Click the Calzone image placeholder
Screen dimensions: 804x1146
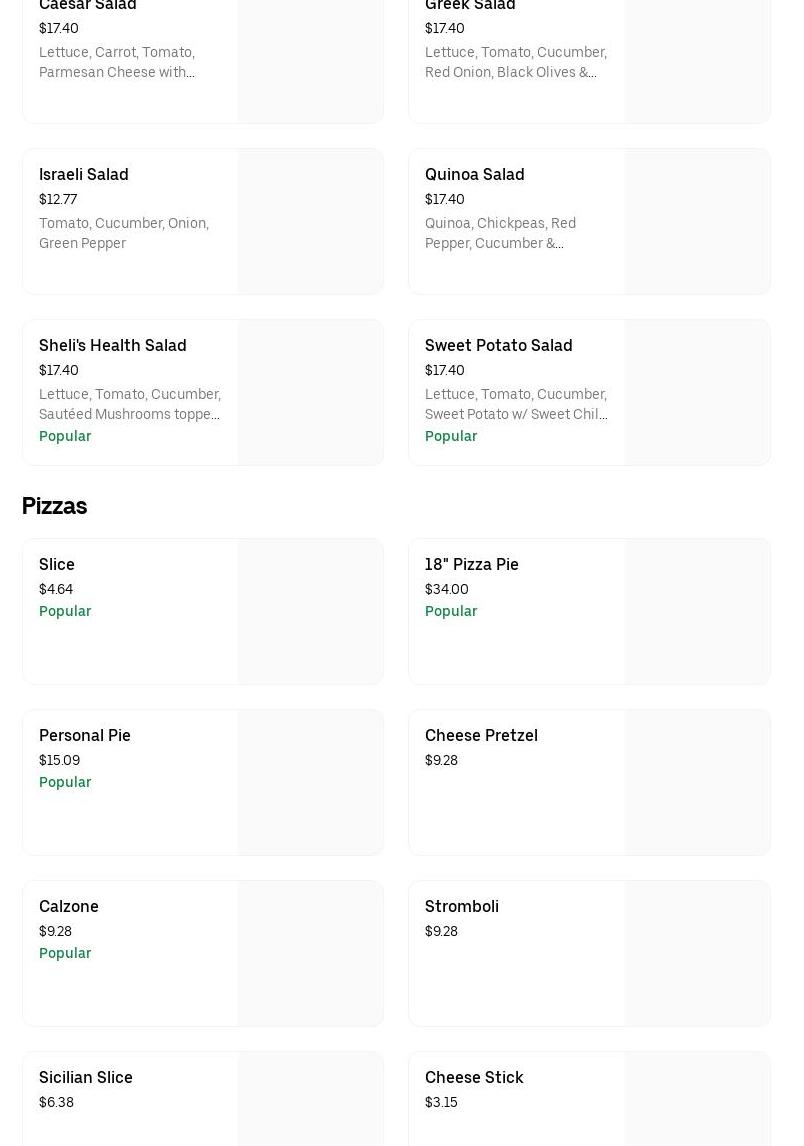coord(310,954)
